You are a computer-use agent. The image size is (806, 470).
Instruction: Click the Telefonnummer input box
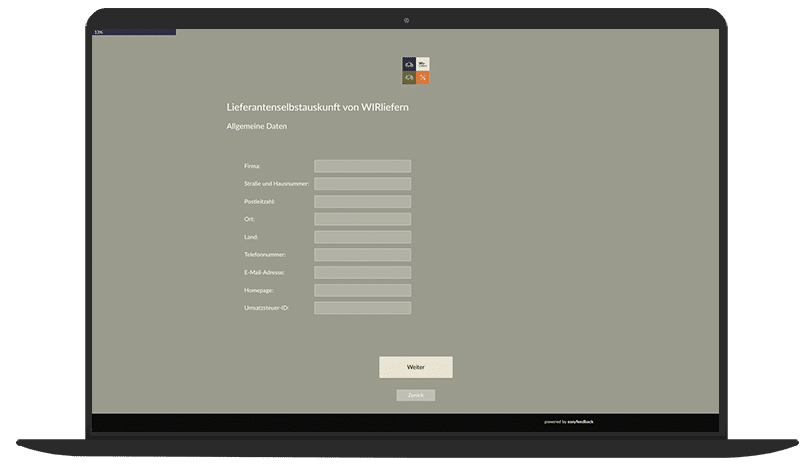362,255
